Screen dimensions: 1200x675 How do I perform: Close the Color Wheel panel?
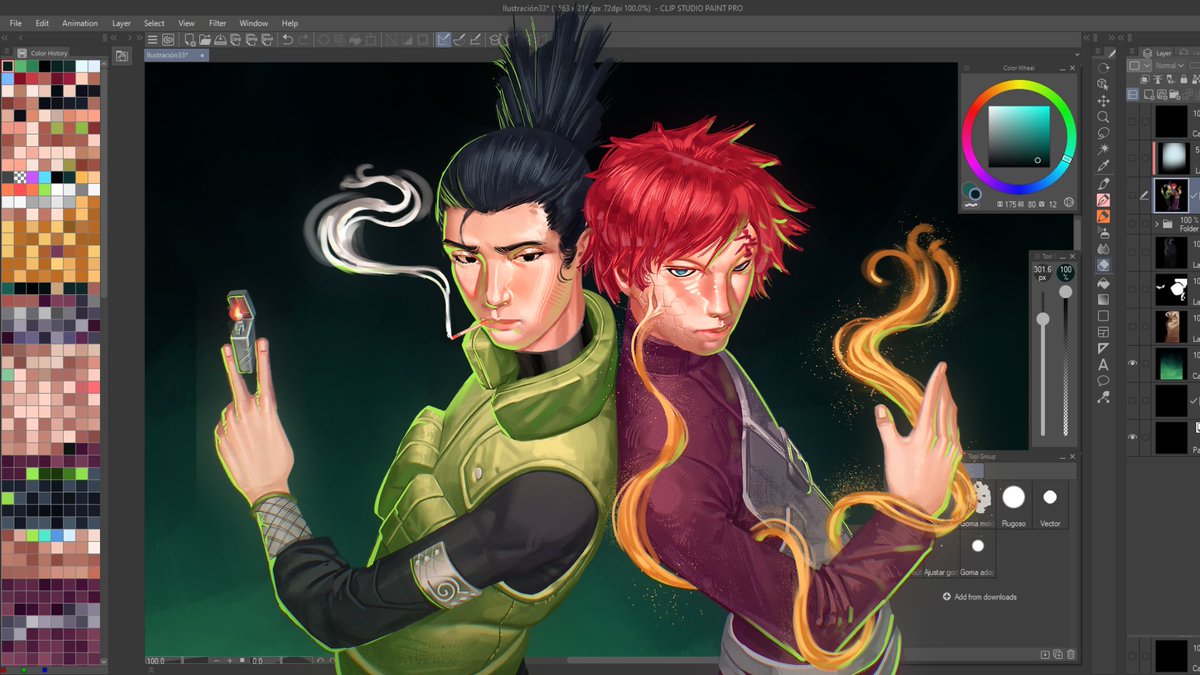coord(1072,68)
